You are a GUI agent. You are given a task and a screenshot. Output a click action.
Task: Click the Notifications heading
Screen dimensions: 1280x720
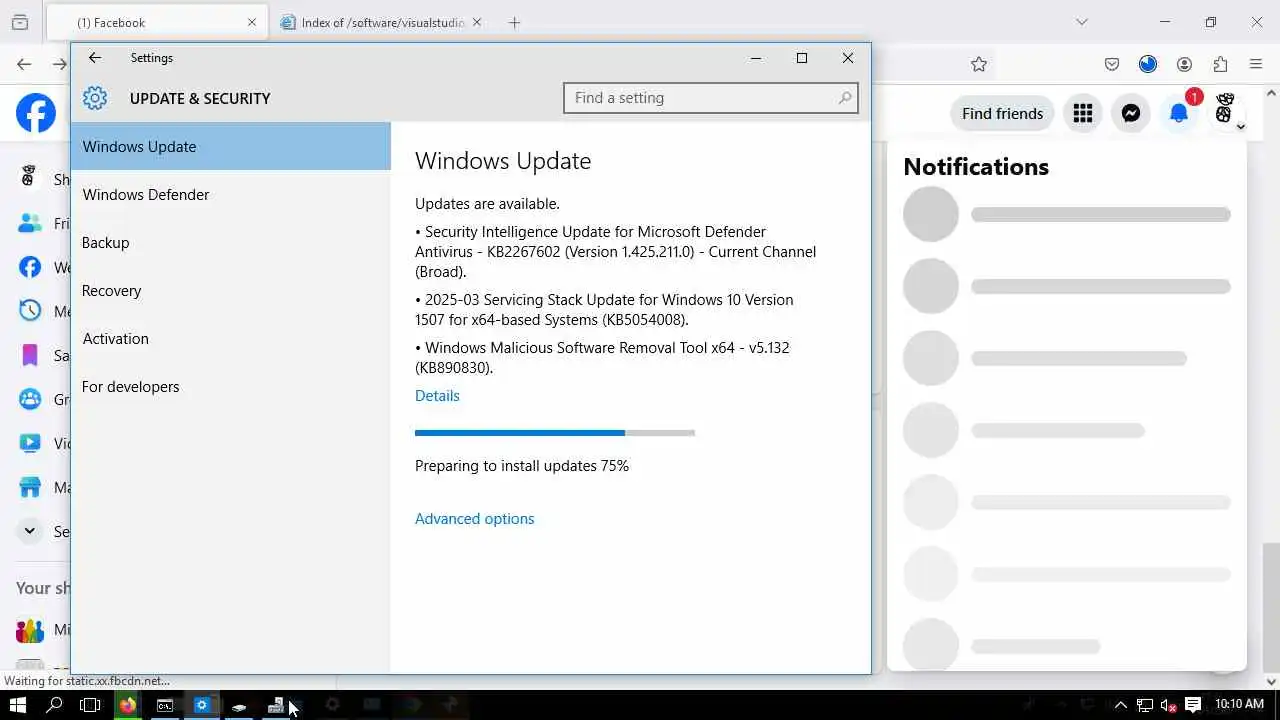(x=976, y=167)
